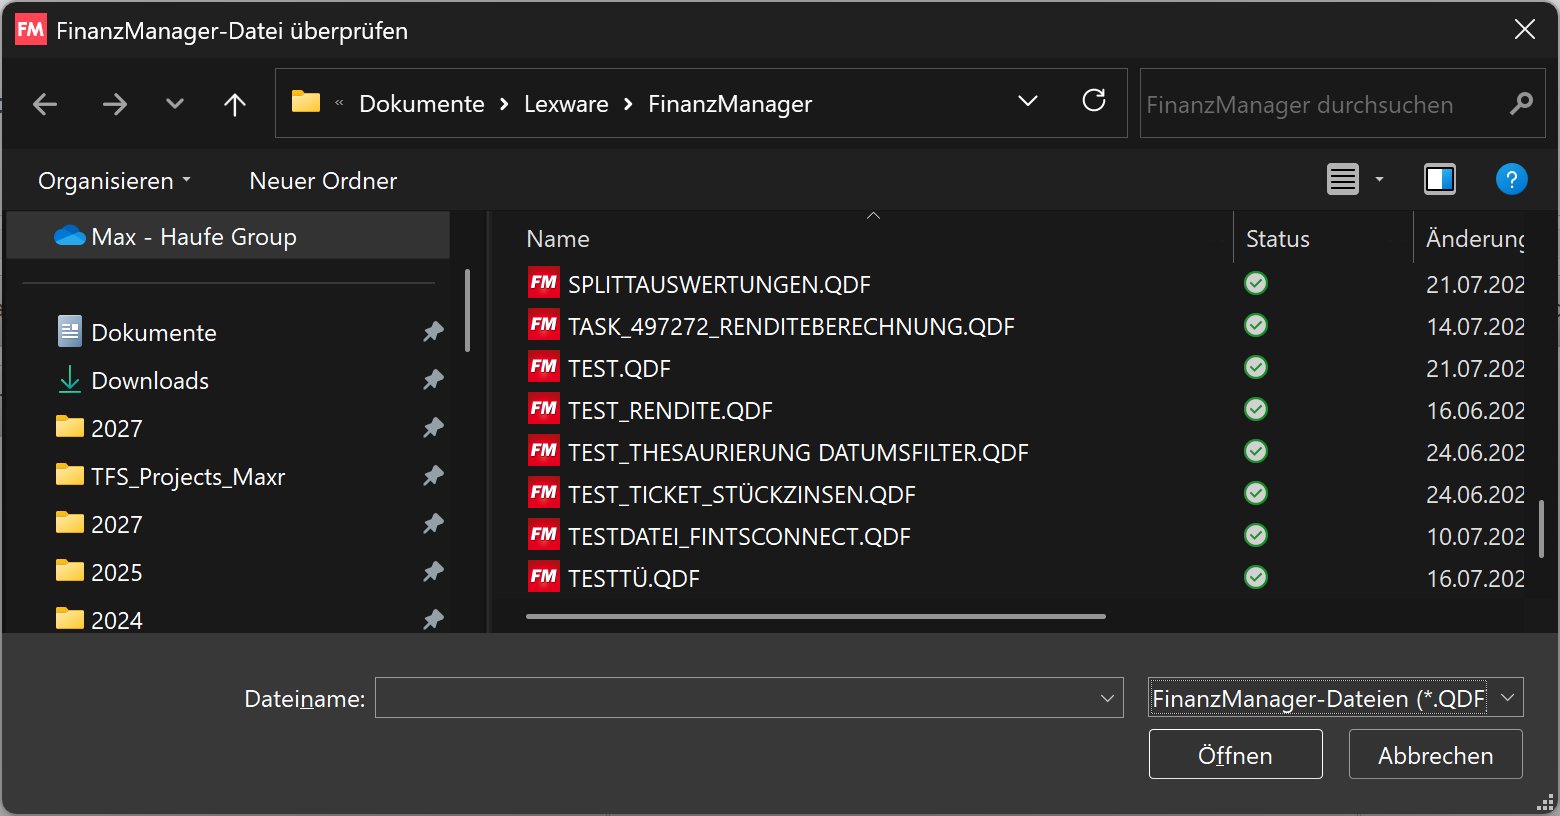This screenshot has width=1560, height=816.
Task: Select file TEST_THESAURIERUNG DATUMSFILTER.QDF
Action: click(798, 452)
